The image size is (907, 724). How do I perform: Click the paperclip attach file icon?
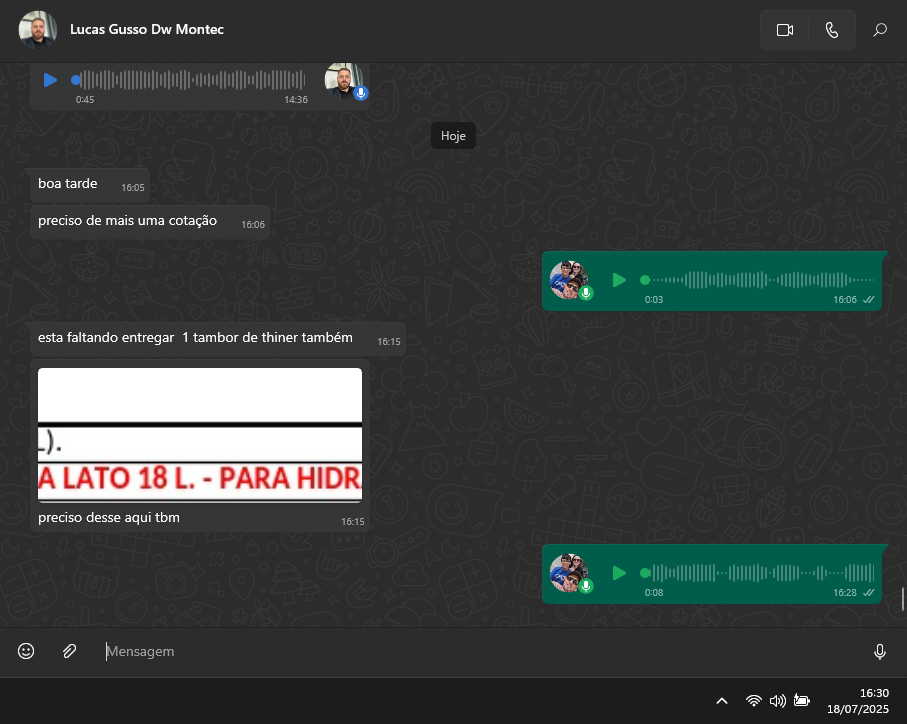point(69,651)
